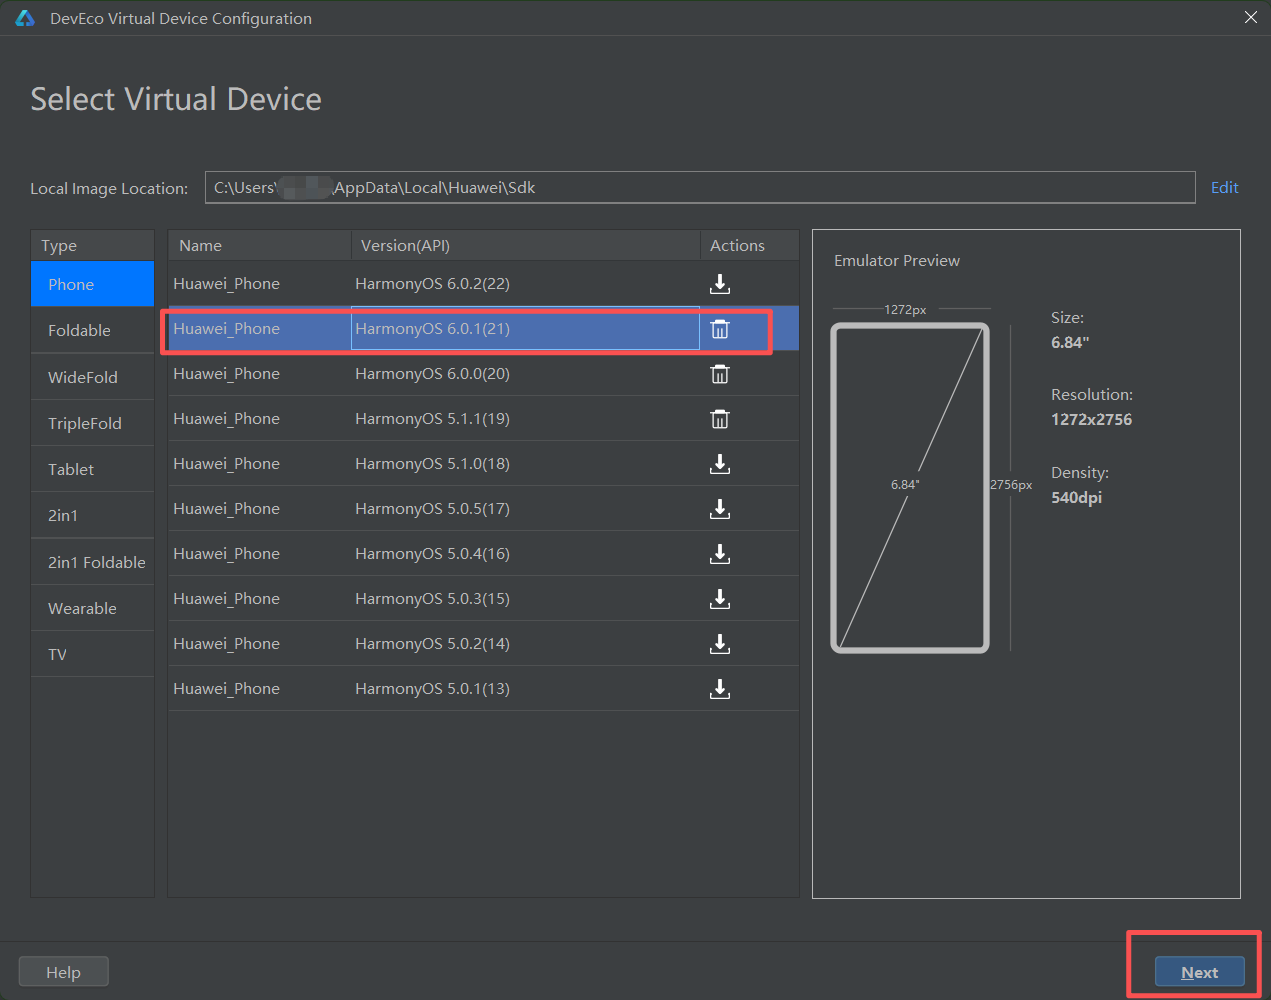The height and width of the screenshot is (1000, 1271).
Task: Select the HarmonyOS 5.0.1(13) version cell
Action: click(x=525, y=689)
